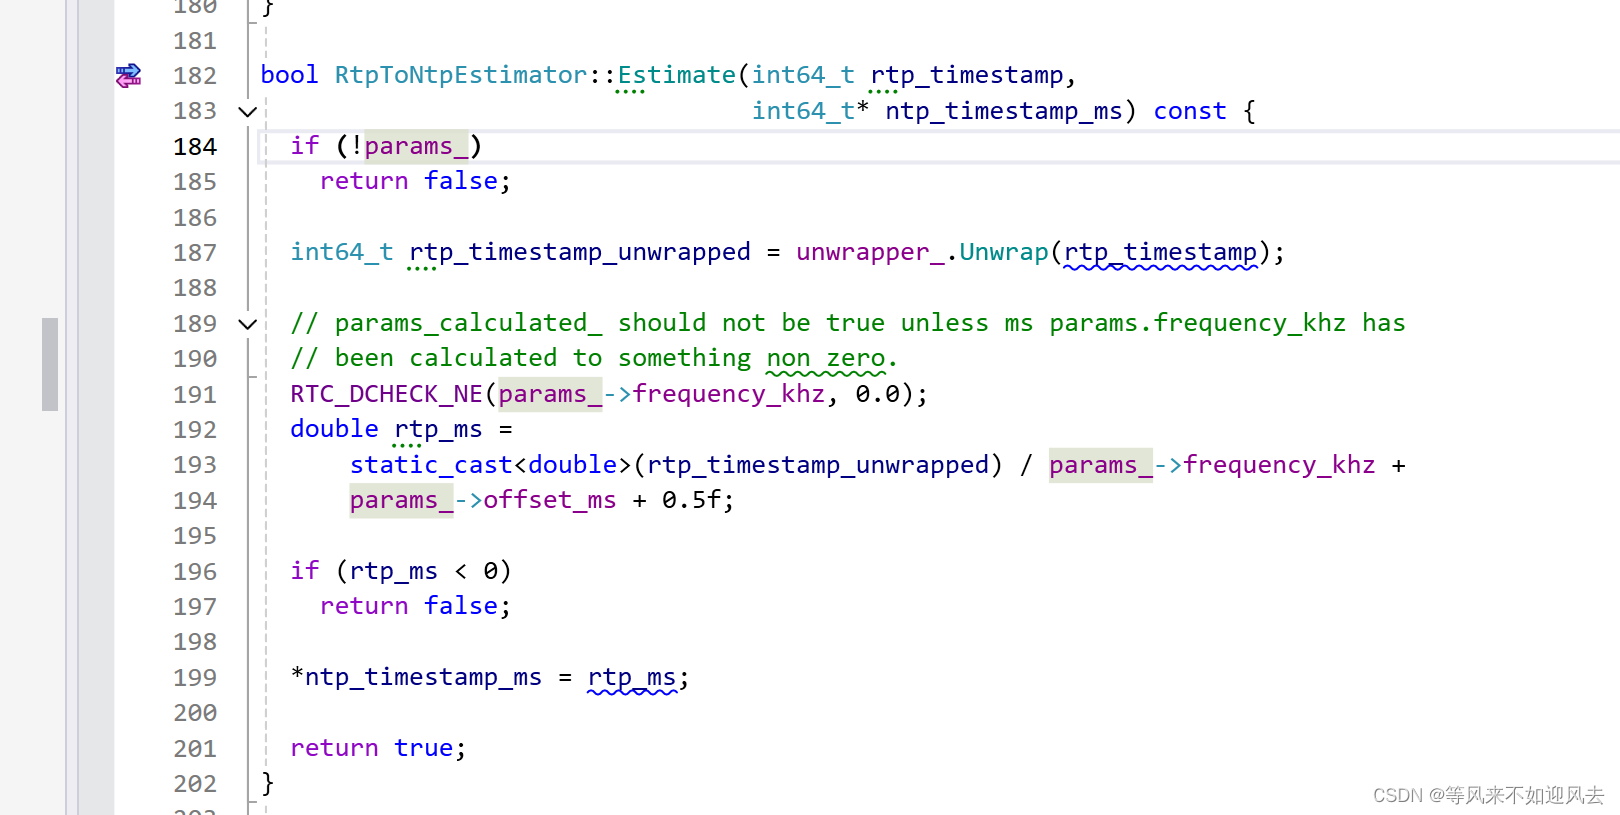Viewport: 1620px width, 815px height.
Task: Click '0.5f' literal on line 194
Action: [x=691, y=500]
